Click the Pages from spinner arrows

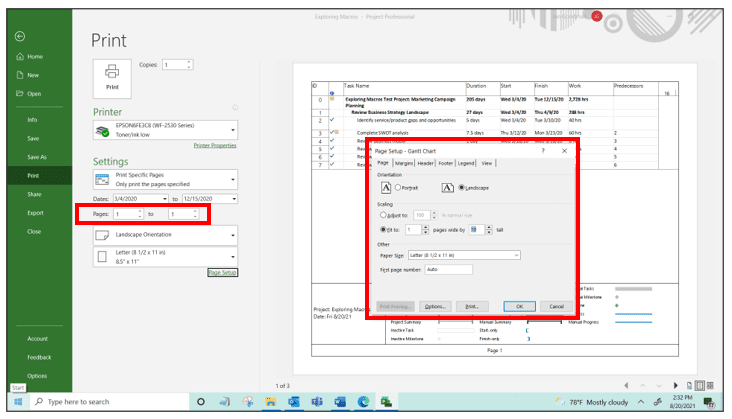click(x=140, y=214)
